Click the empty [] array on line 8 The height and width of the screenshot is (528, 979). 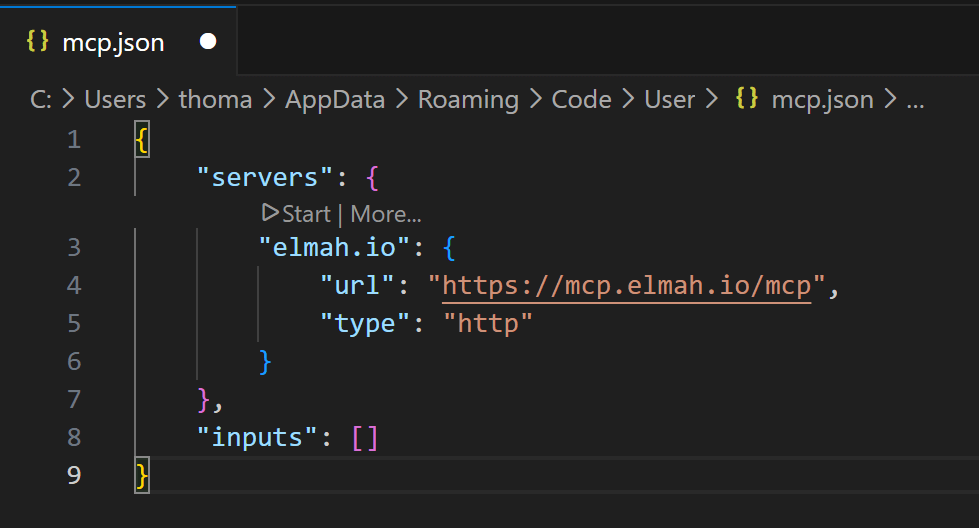tap(365, 438)
